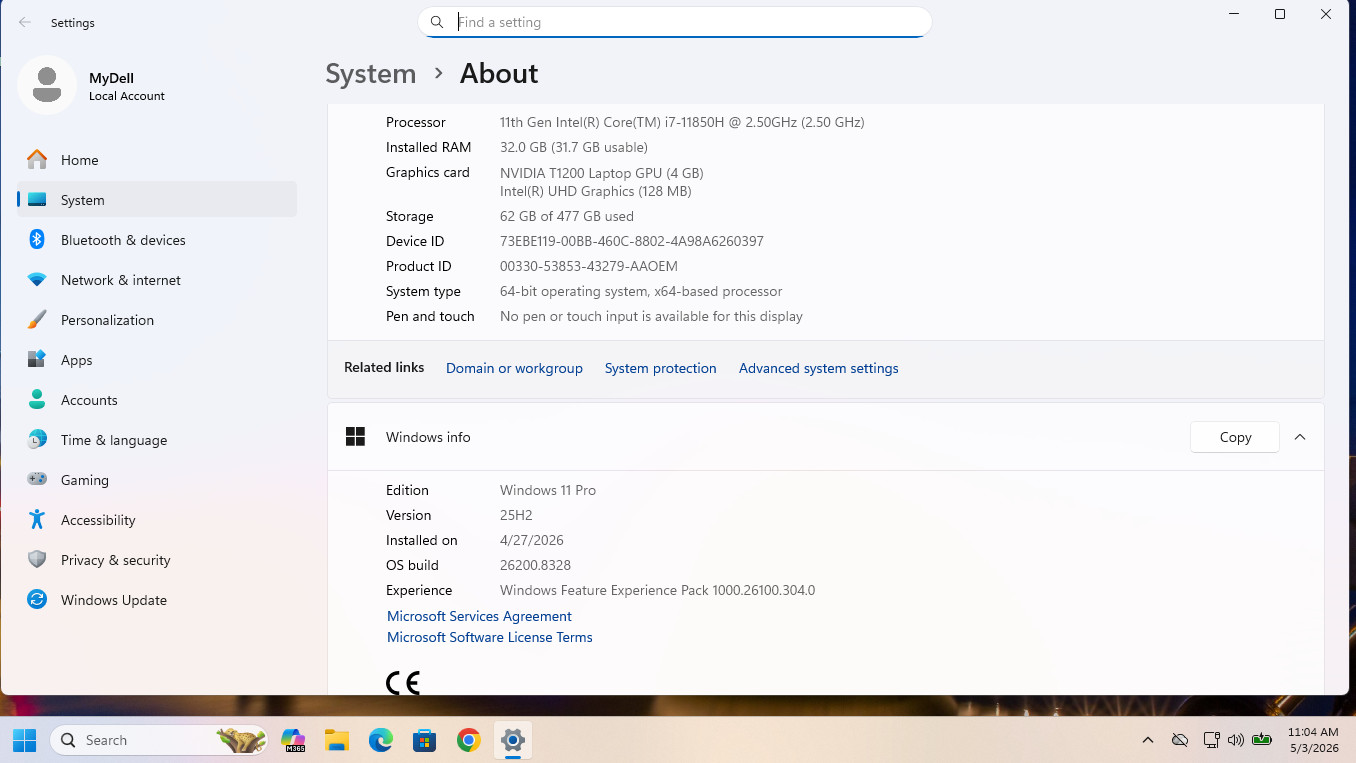Click the Accounts person icon
The width and height of the screenshot is (1356, 763).
[x=37, y=400]
